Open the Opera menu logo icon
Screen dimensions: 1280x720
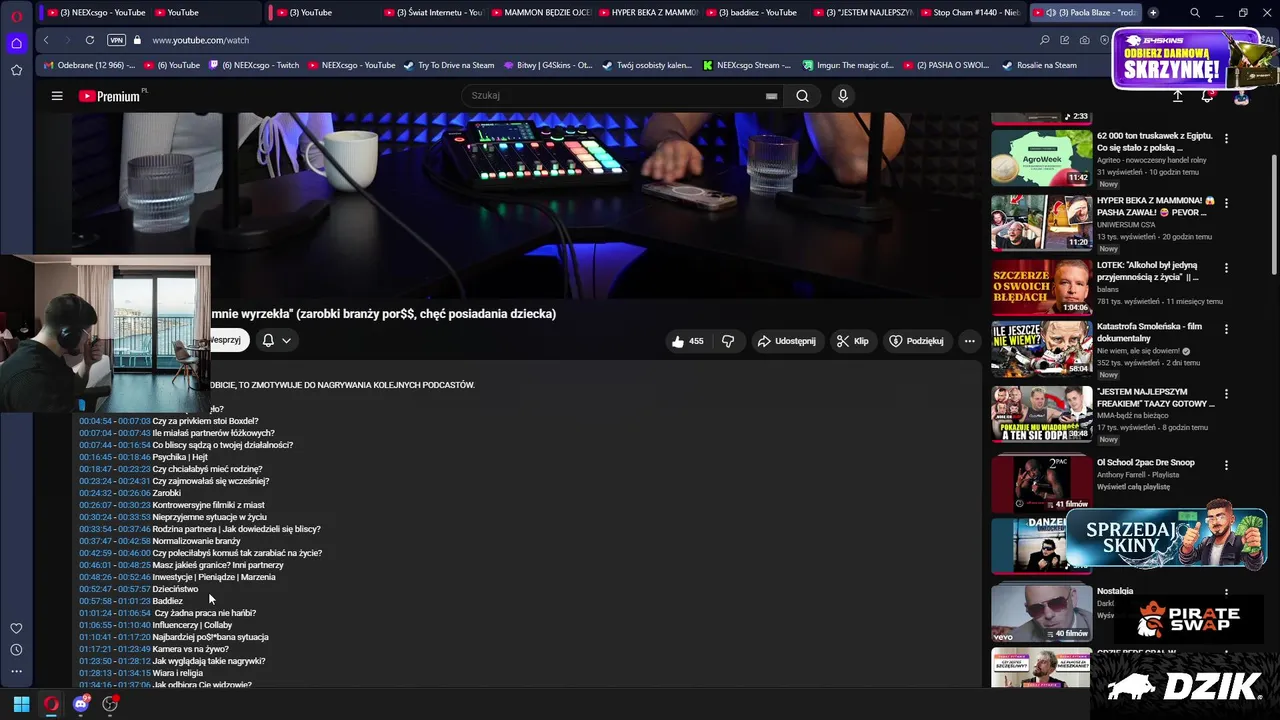[16, 16]
